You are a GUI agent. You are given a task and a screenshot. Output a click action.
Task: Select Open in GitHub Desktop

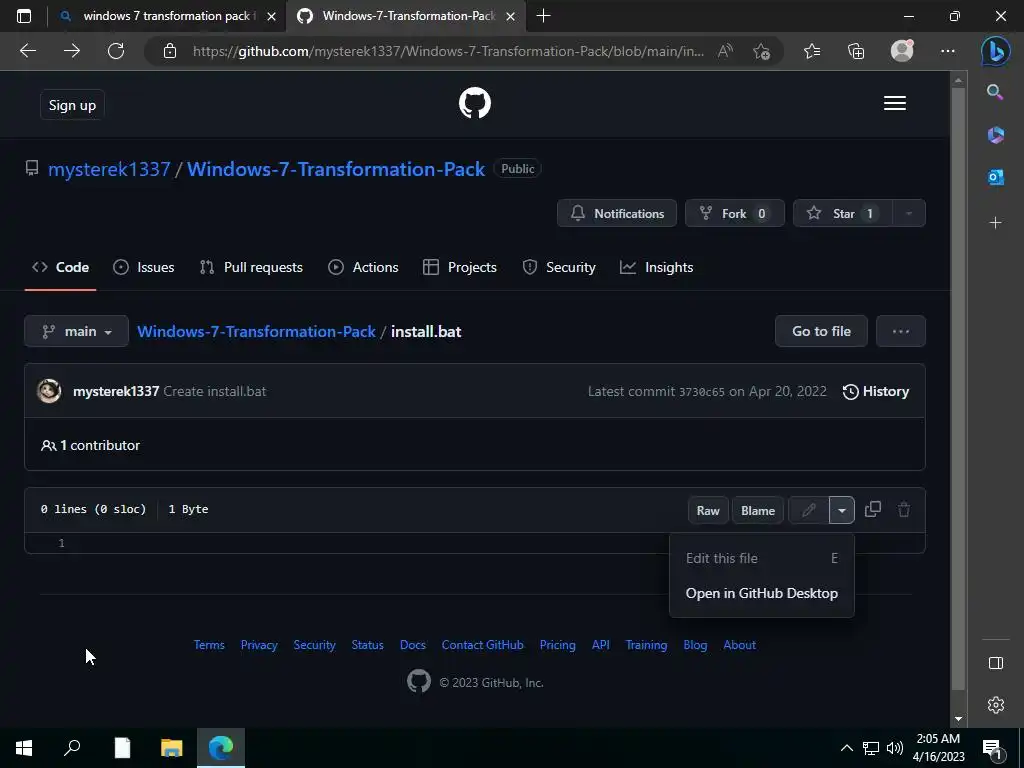click(761, 593)
